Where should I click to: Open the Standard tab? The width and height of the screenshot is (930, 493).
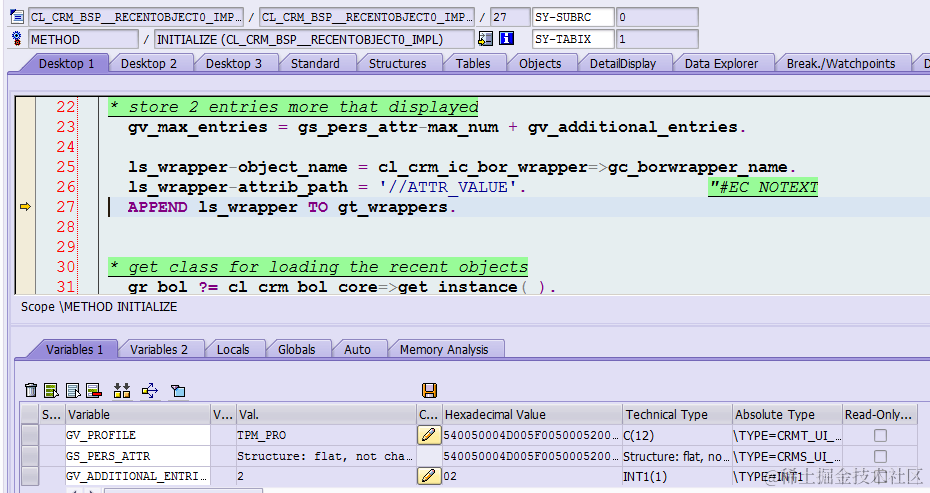315,63
